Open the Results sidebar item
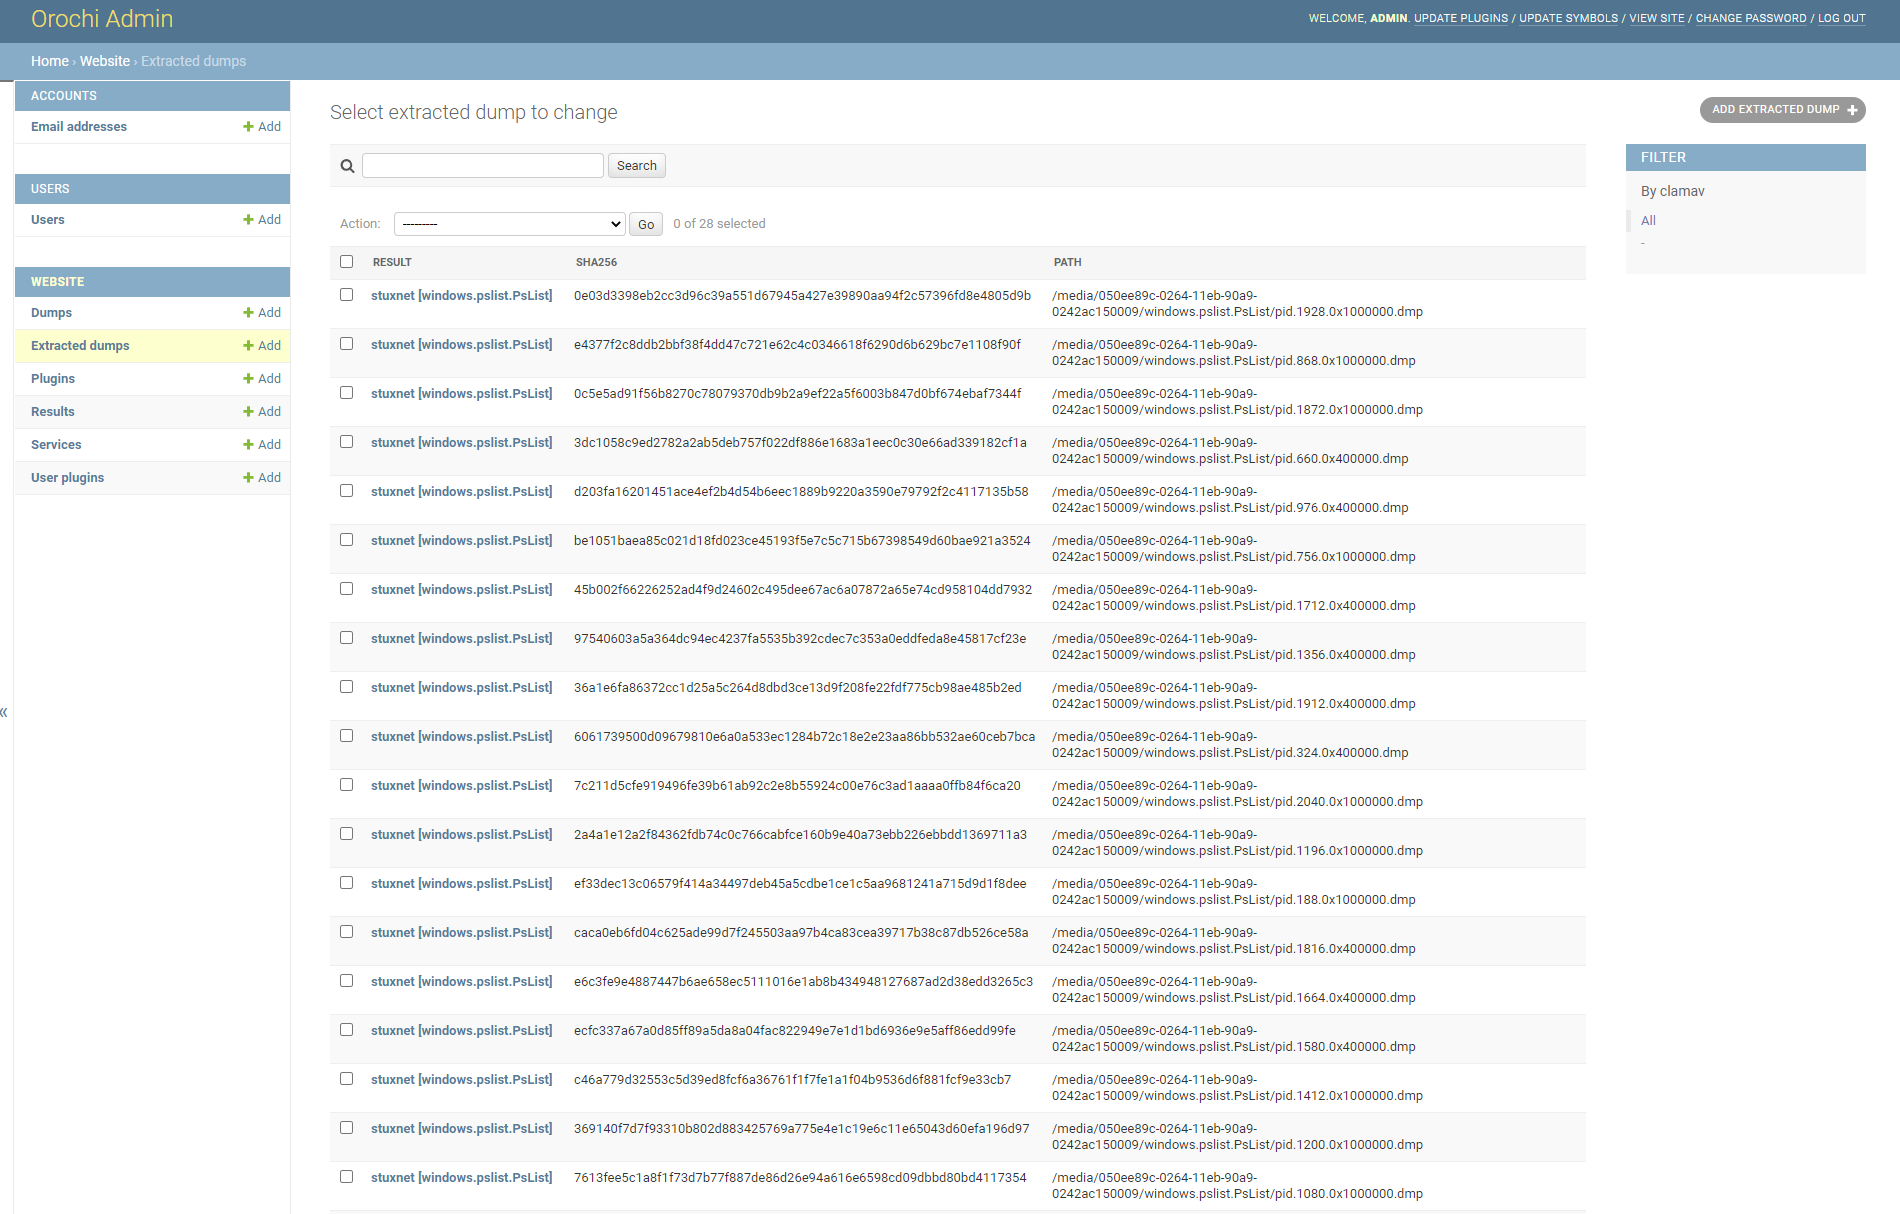The image size is (1900, 1214). click(x=53, y=412)
